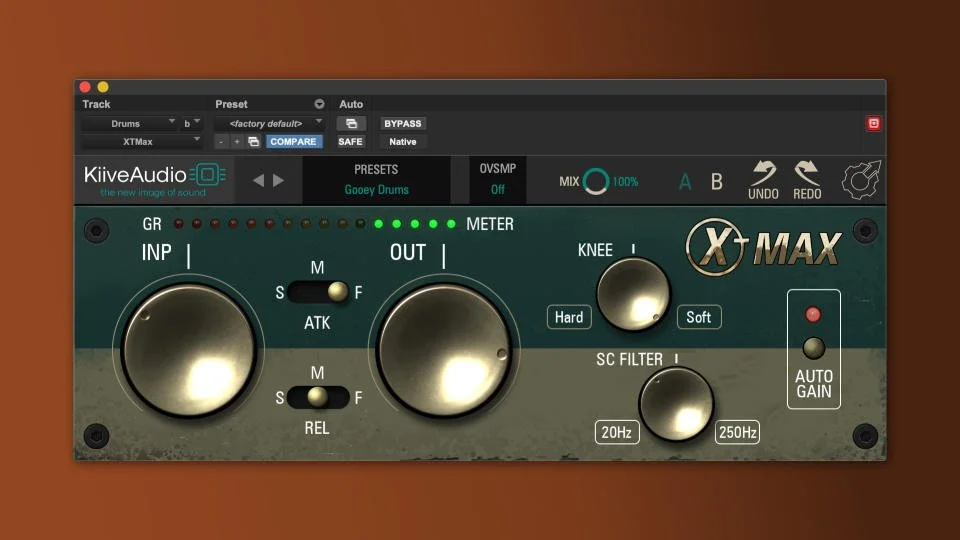Click the ATK speed switch
The width and height of the screenshot is (960, 540).
(318, 292)
